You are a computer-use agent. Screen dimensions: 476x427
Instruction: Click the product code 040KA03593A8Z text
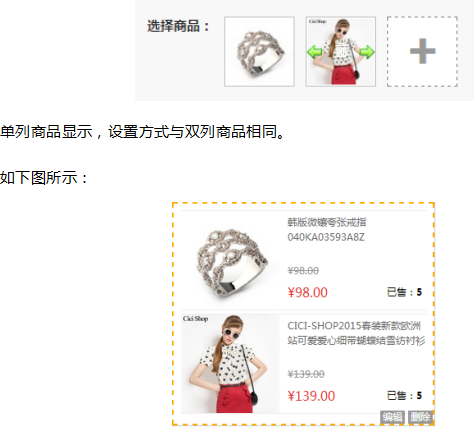click(x=326, y=237)
